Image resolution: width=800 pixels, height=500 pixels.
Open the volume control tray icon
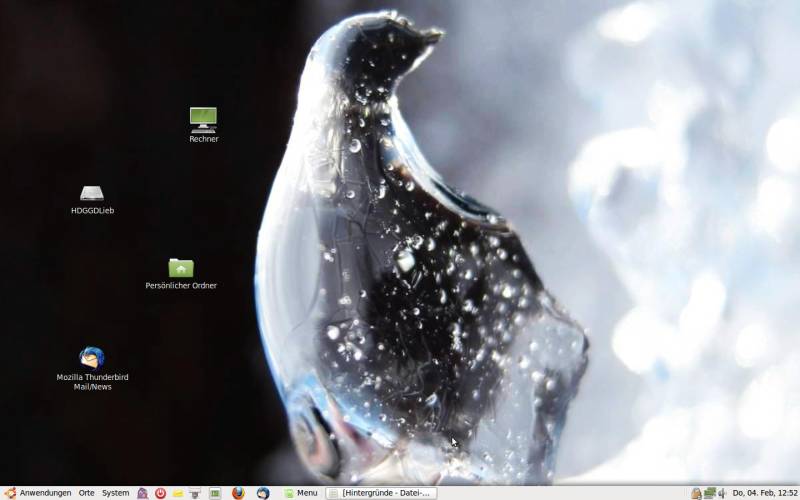click(x=722, y=493)
